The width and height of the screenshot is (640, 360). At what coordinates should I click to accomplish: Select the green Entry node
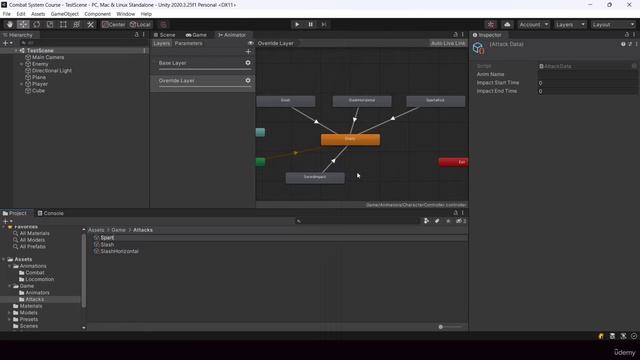(260, 162)
